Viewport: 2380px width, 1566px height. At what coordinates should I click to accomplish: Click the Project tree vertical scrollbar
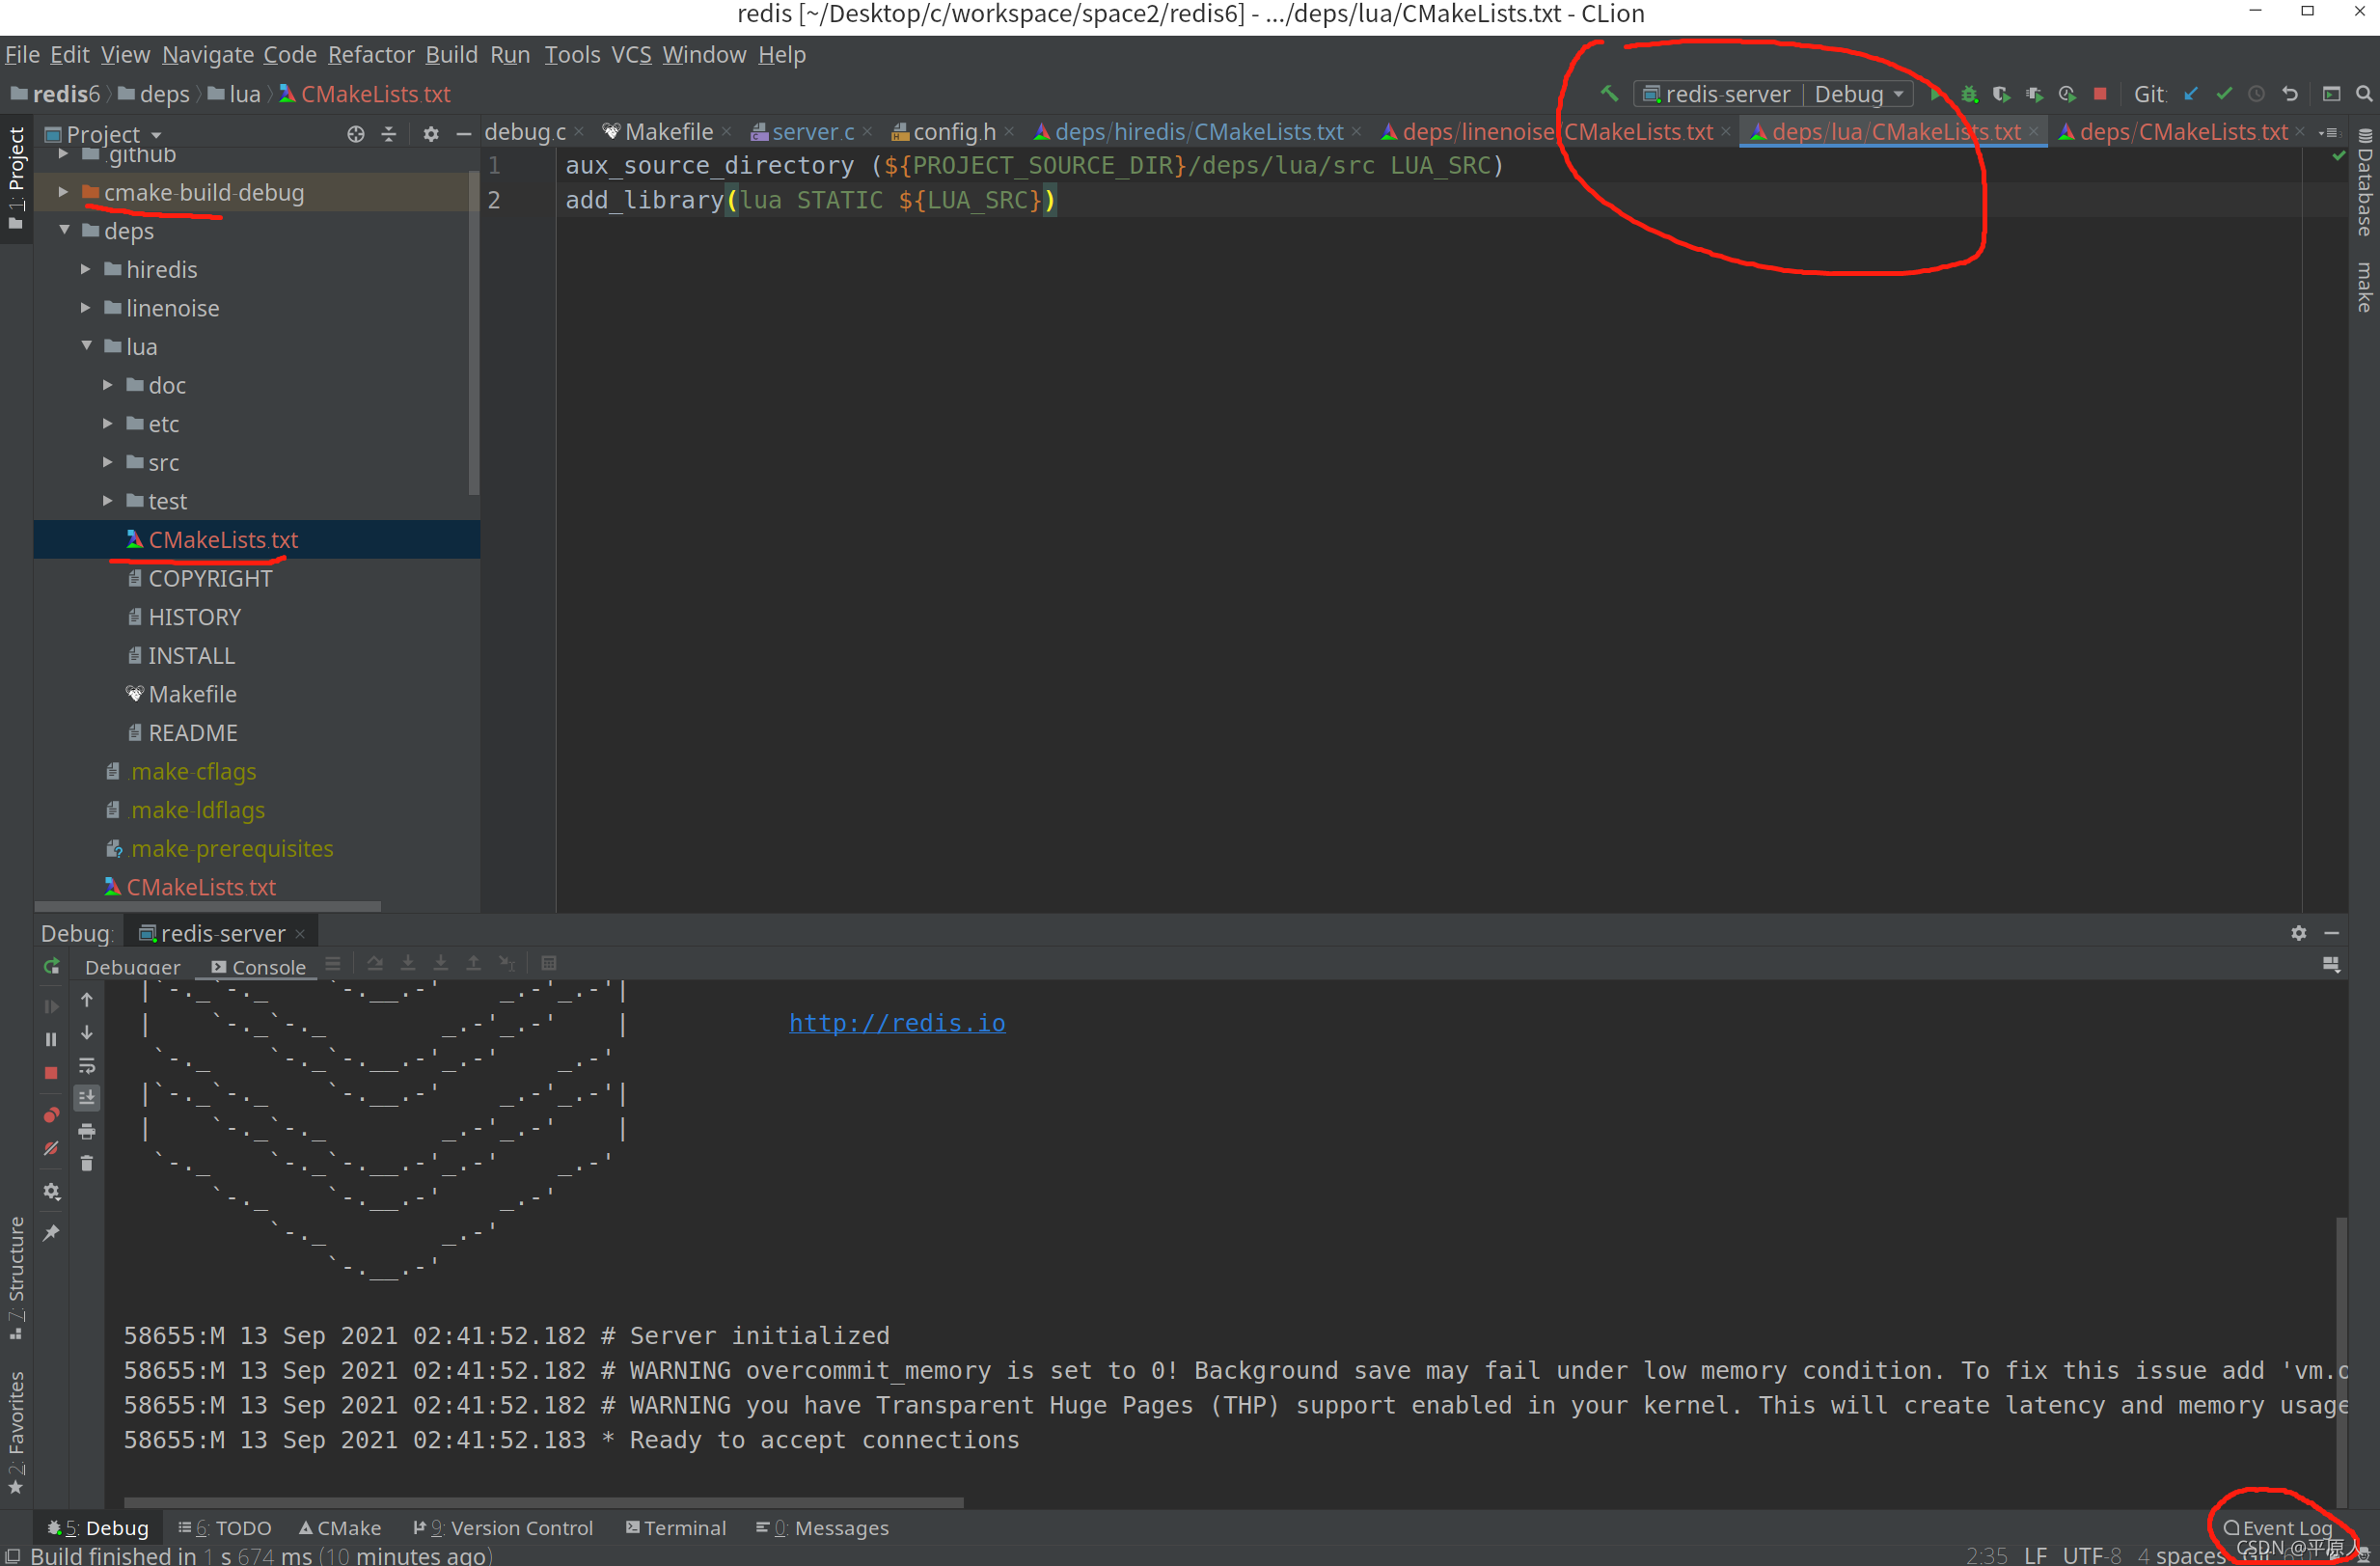click(474, 334)
